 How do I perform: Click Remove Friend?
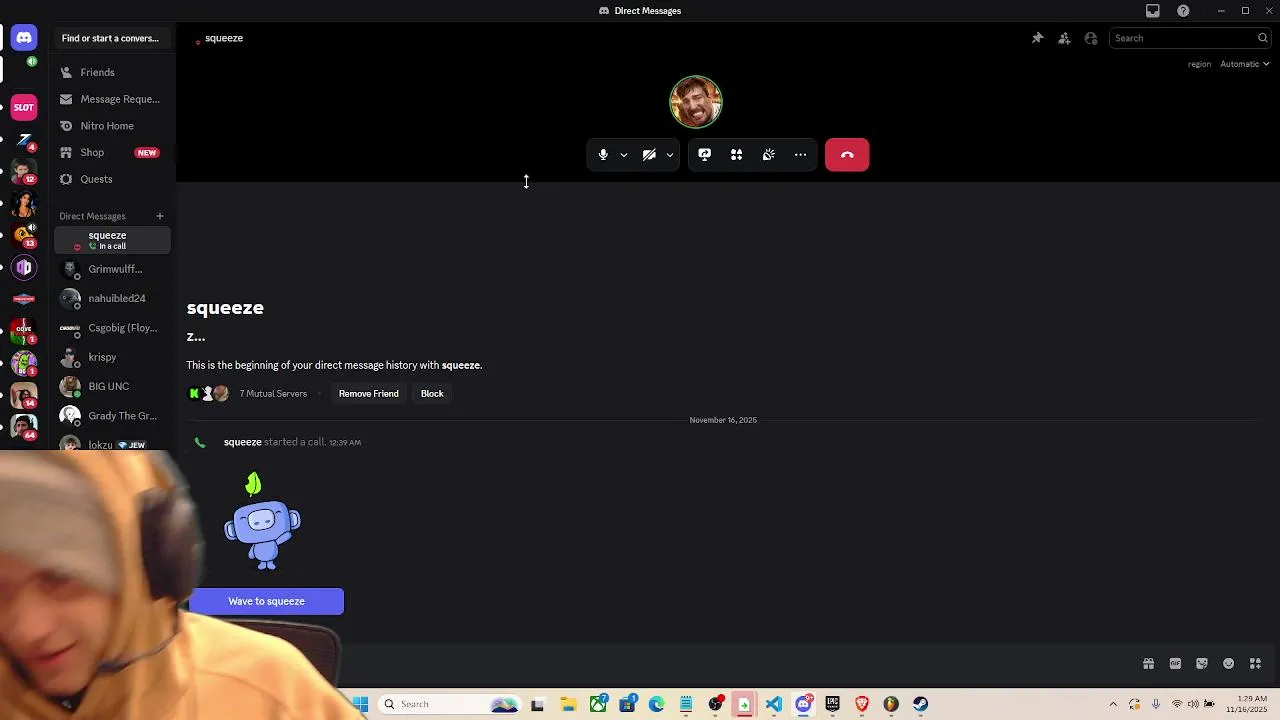pos(368,394)
